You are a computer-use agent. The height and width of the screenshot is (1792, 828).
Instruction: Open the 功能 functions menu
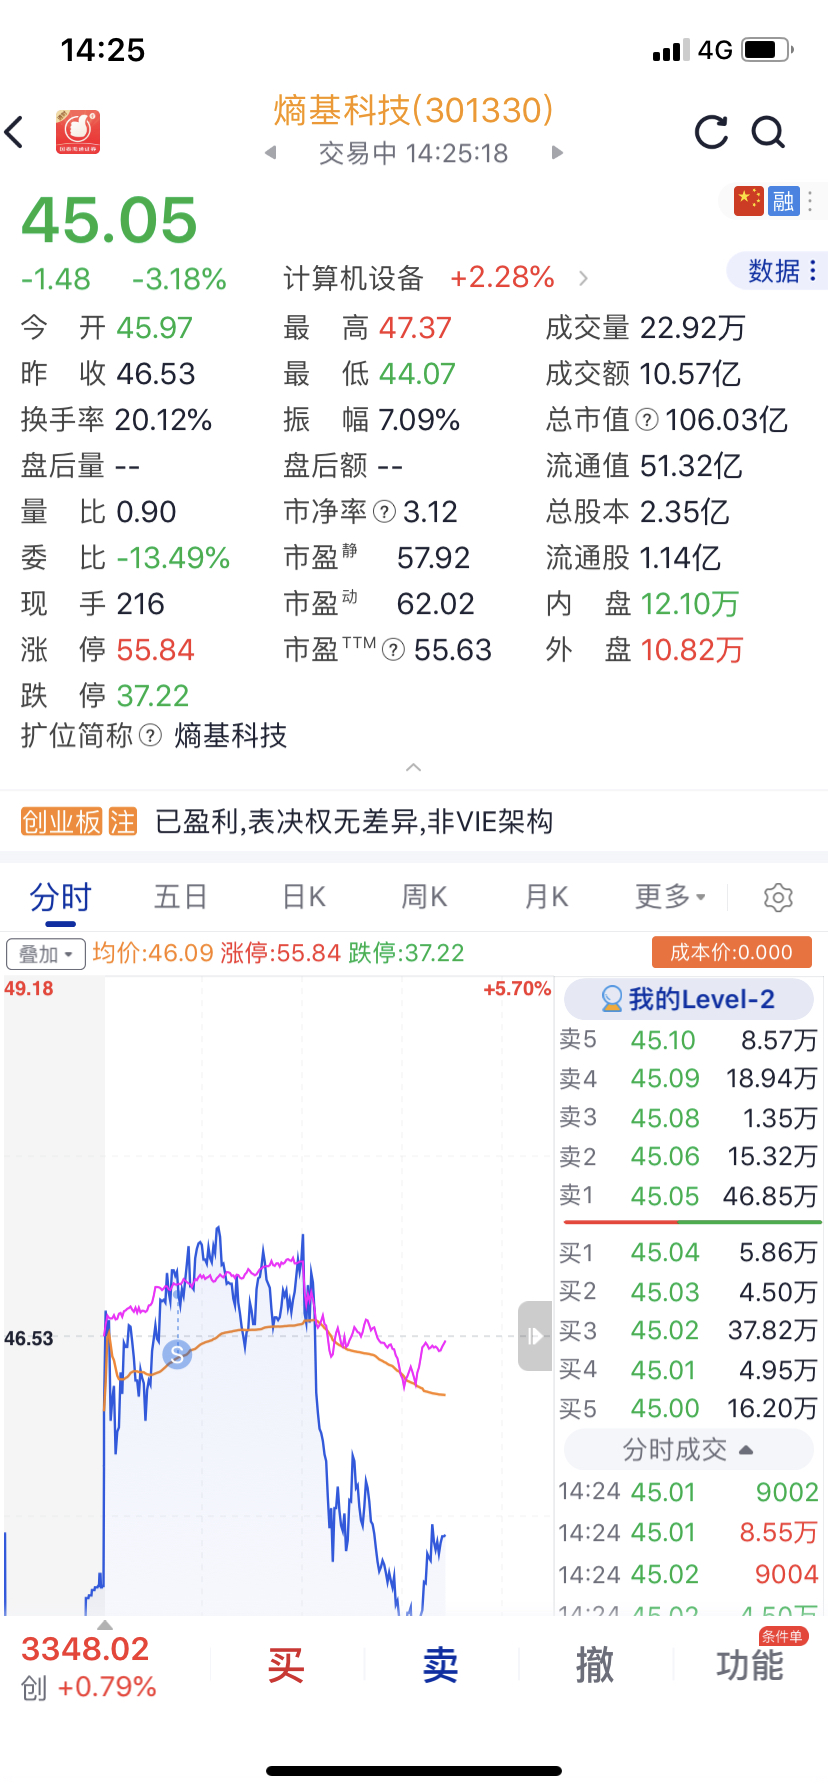[x=750, y=1666]
